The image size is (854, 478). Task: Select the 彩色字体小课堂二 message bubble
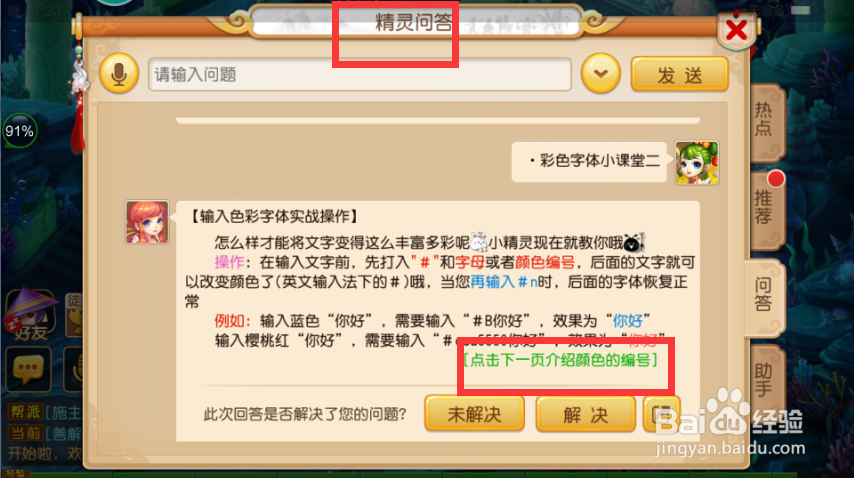(x=589, y=162)
